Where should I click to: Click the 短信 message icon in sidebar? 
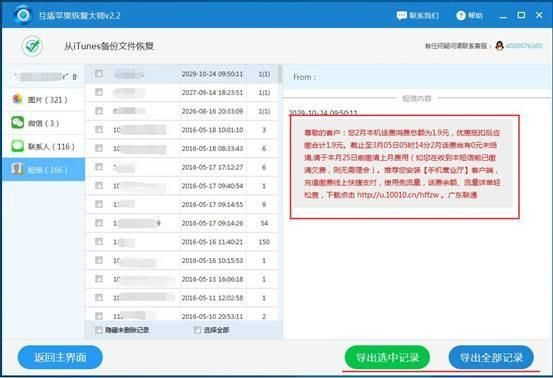click(x=17, y=169)
